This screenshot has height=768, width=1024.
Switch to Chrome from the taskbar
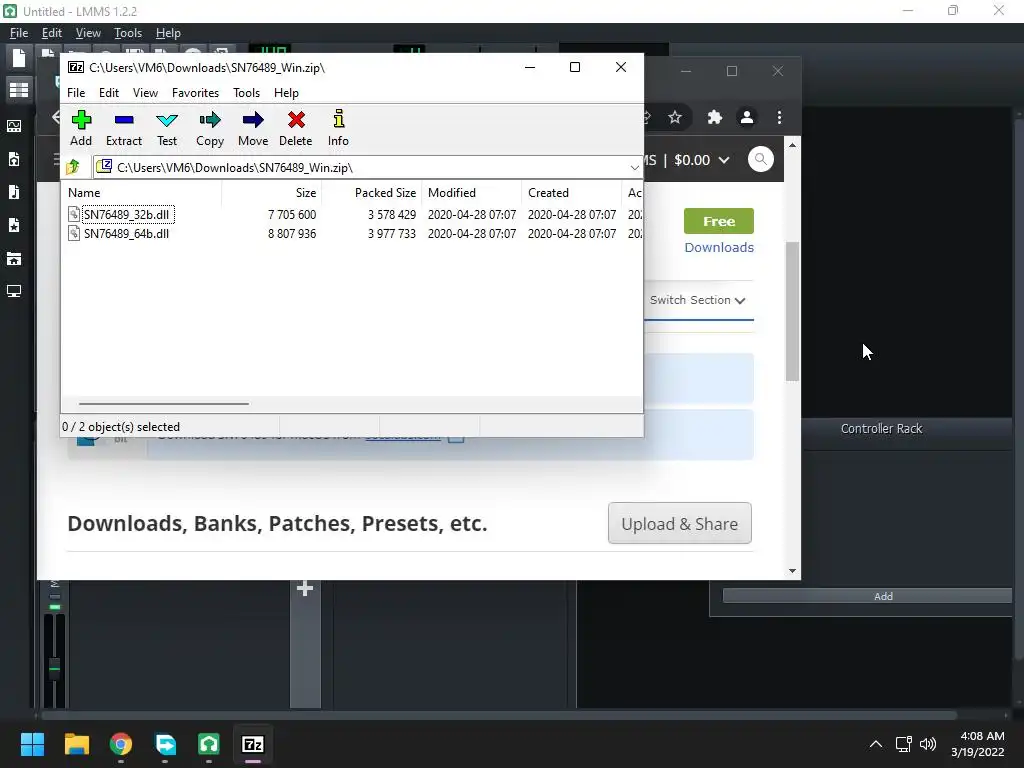click(x=121, y=744)
